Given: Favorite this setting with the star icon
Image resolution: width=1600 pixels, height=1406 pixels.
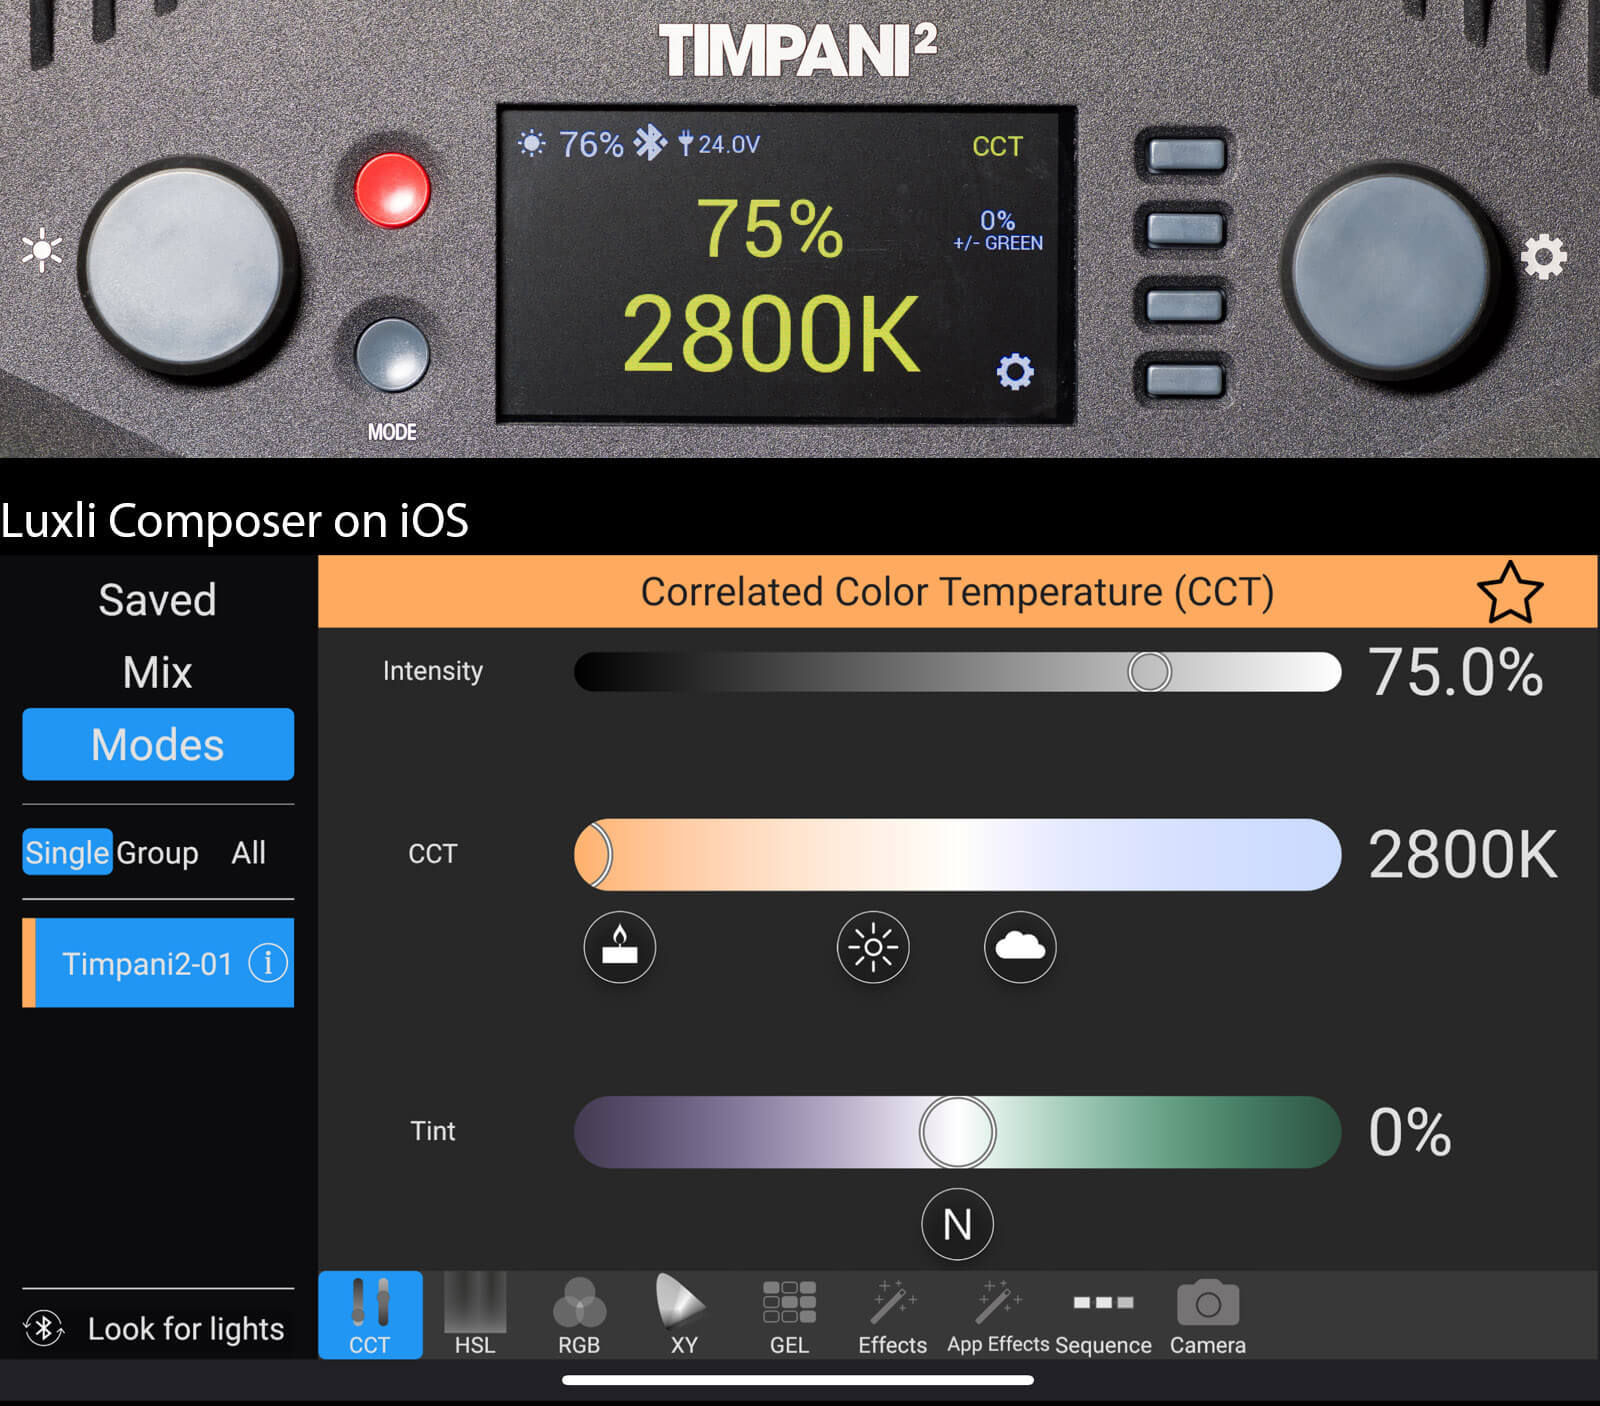Looking at the screenshot, I should point(1509,592).
